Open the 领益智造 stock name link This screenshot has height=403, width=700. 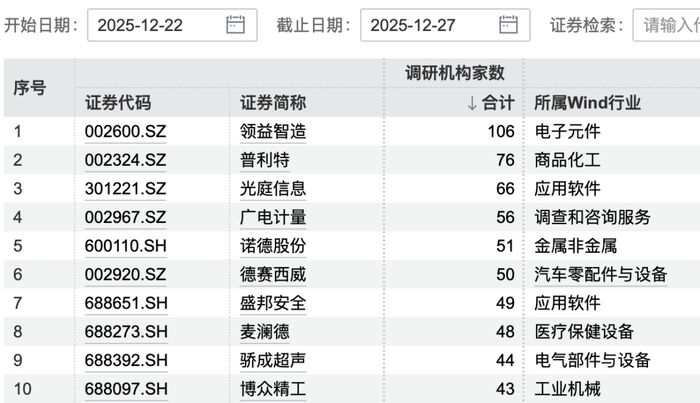tap(273, 132)
